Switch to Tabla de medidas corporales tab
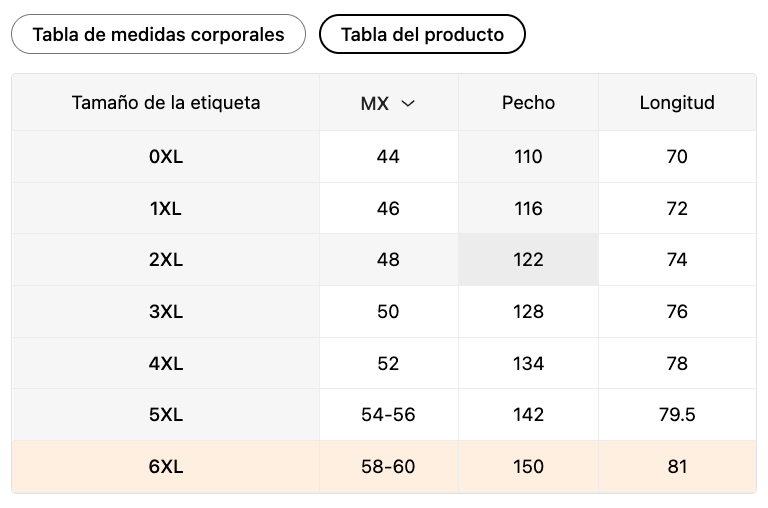This screenshot has width=768, height=508. coord(158,34)
